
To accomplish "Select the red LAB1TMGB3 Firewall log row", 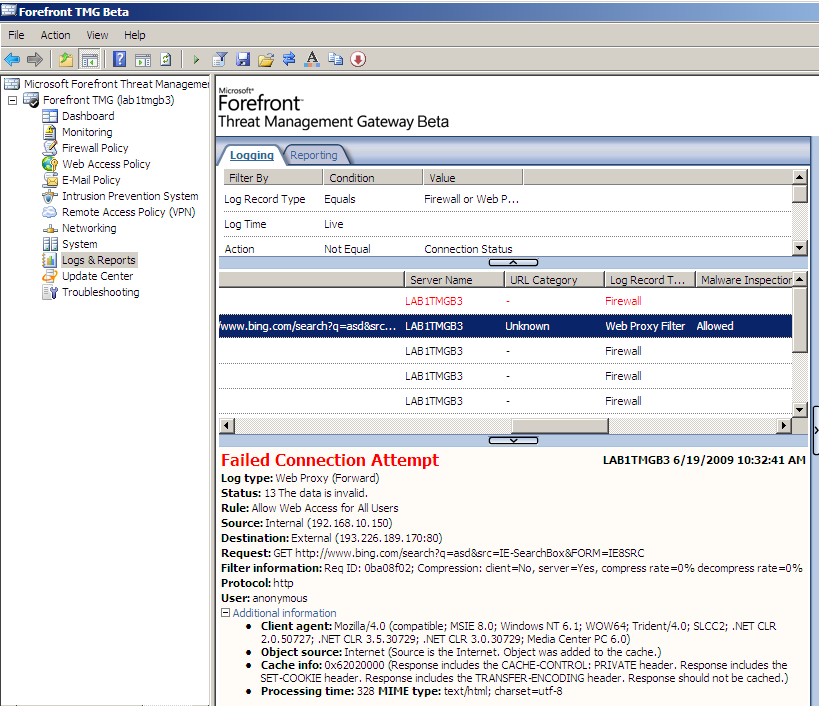I will [x=505, y=301].
